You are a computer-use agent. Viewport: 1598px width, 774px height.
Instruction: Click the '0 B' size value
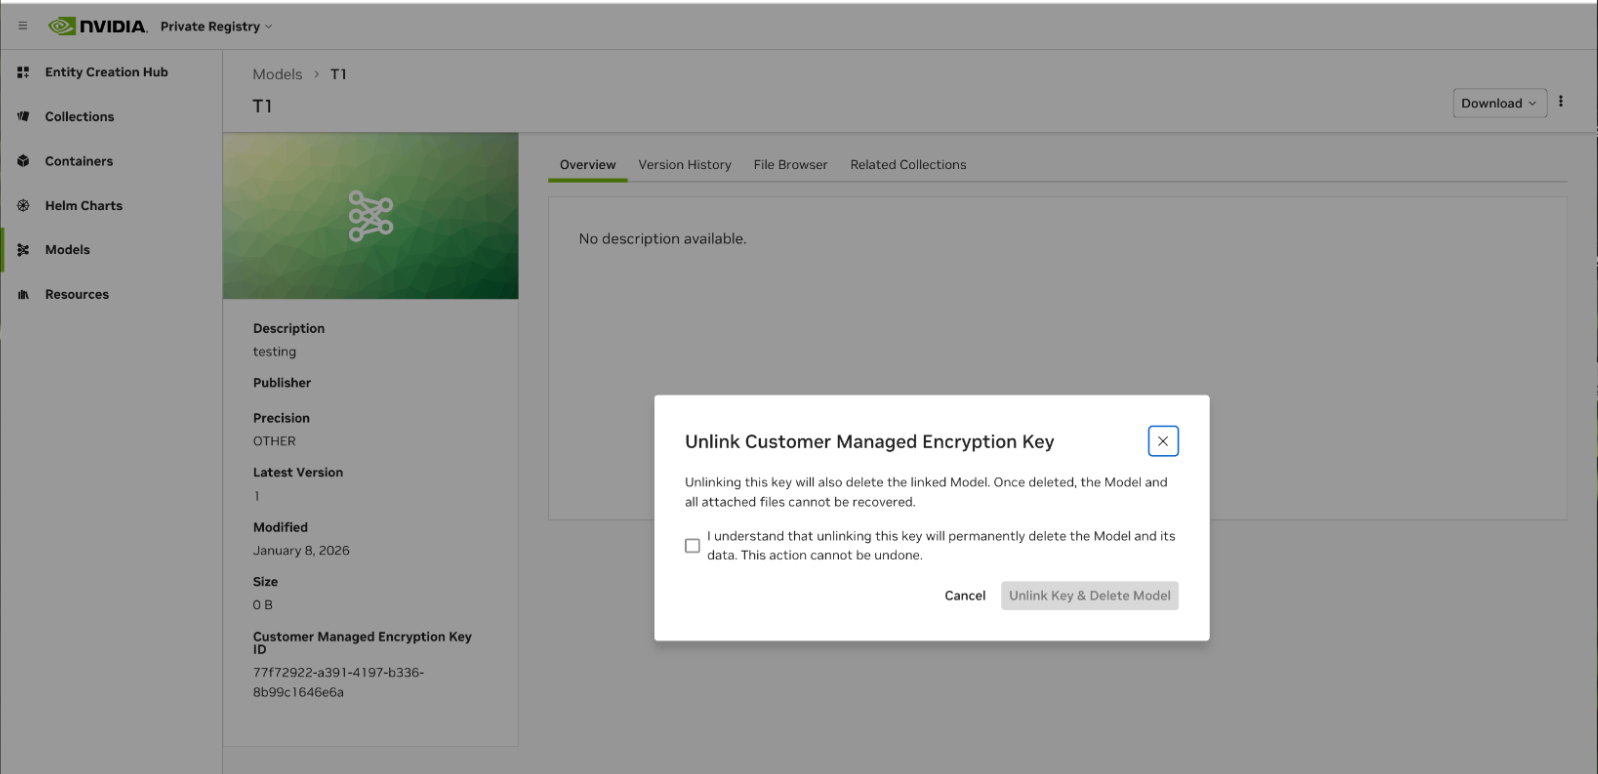point(262,605)
